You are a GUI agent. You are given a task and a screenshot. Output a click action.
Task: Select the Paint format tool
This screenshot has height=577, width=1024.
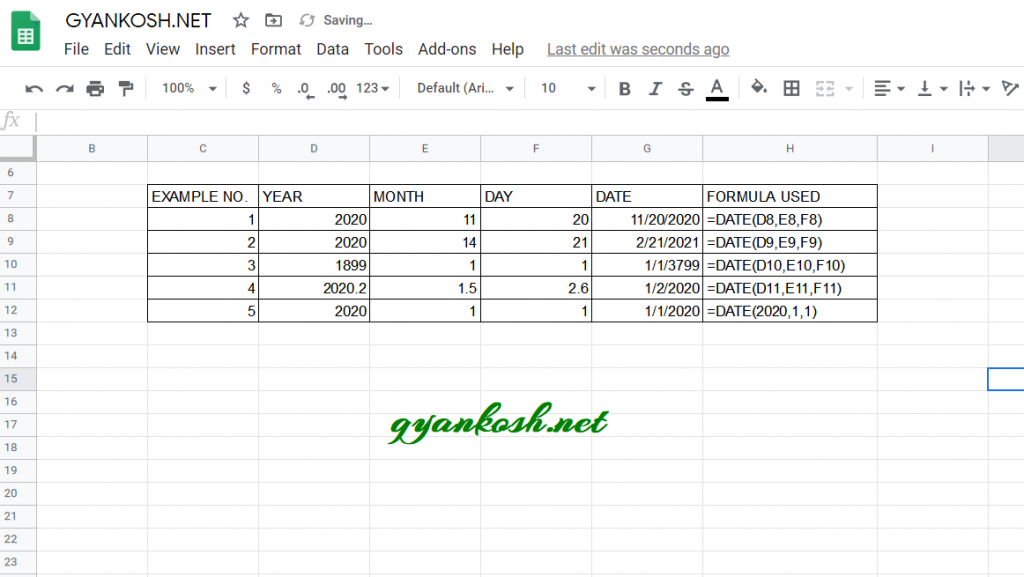[124, 88]
